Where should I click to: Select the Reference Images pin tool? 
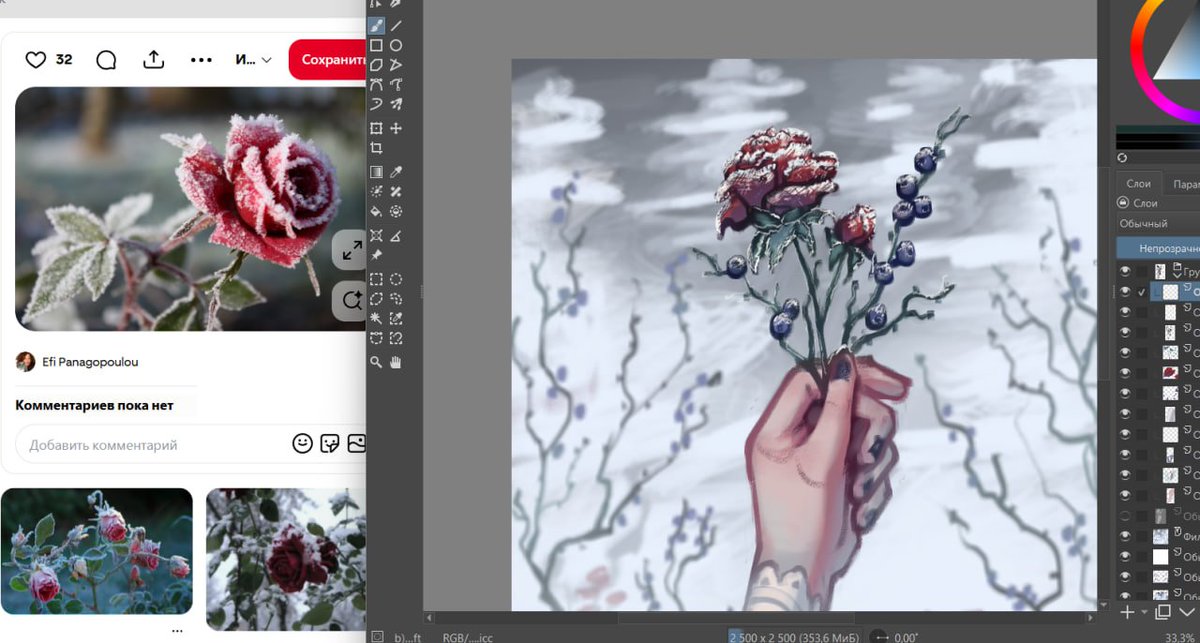pos(376,255)
